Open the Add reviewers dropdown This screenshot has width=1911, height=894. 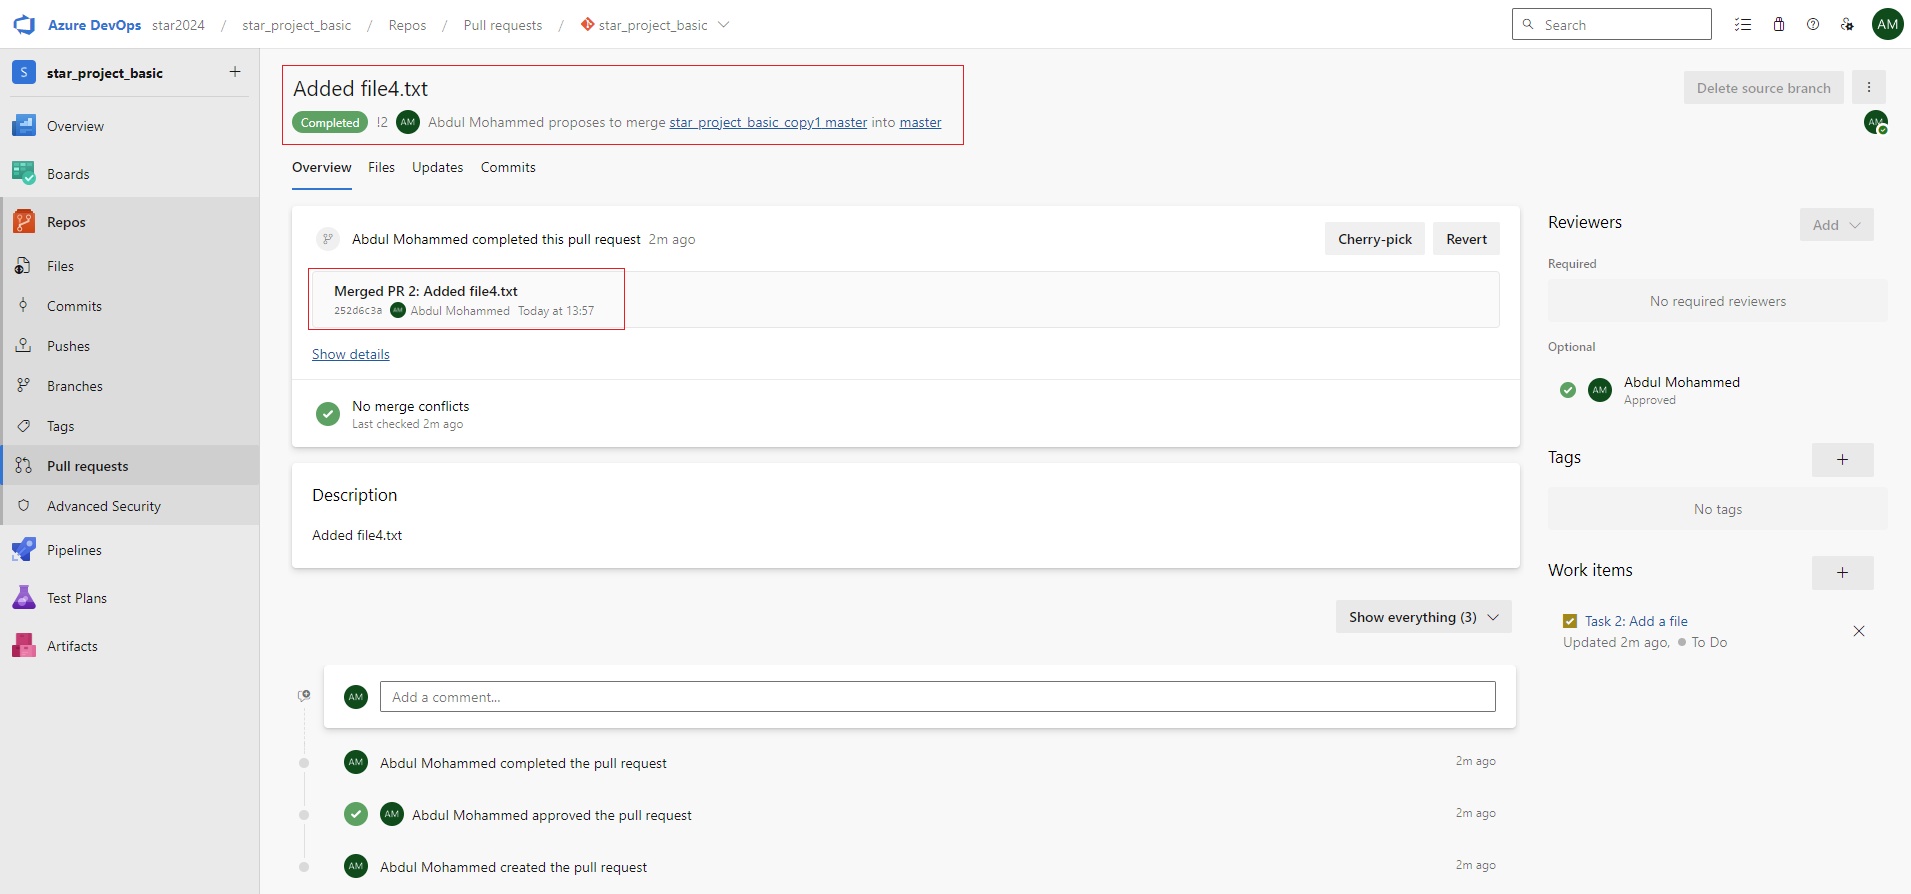[1837, 225]
